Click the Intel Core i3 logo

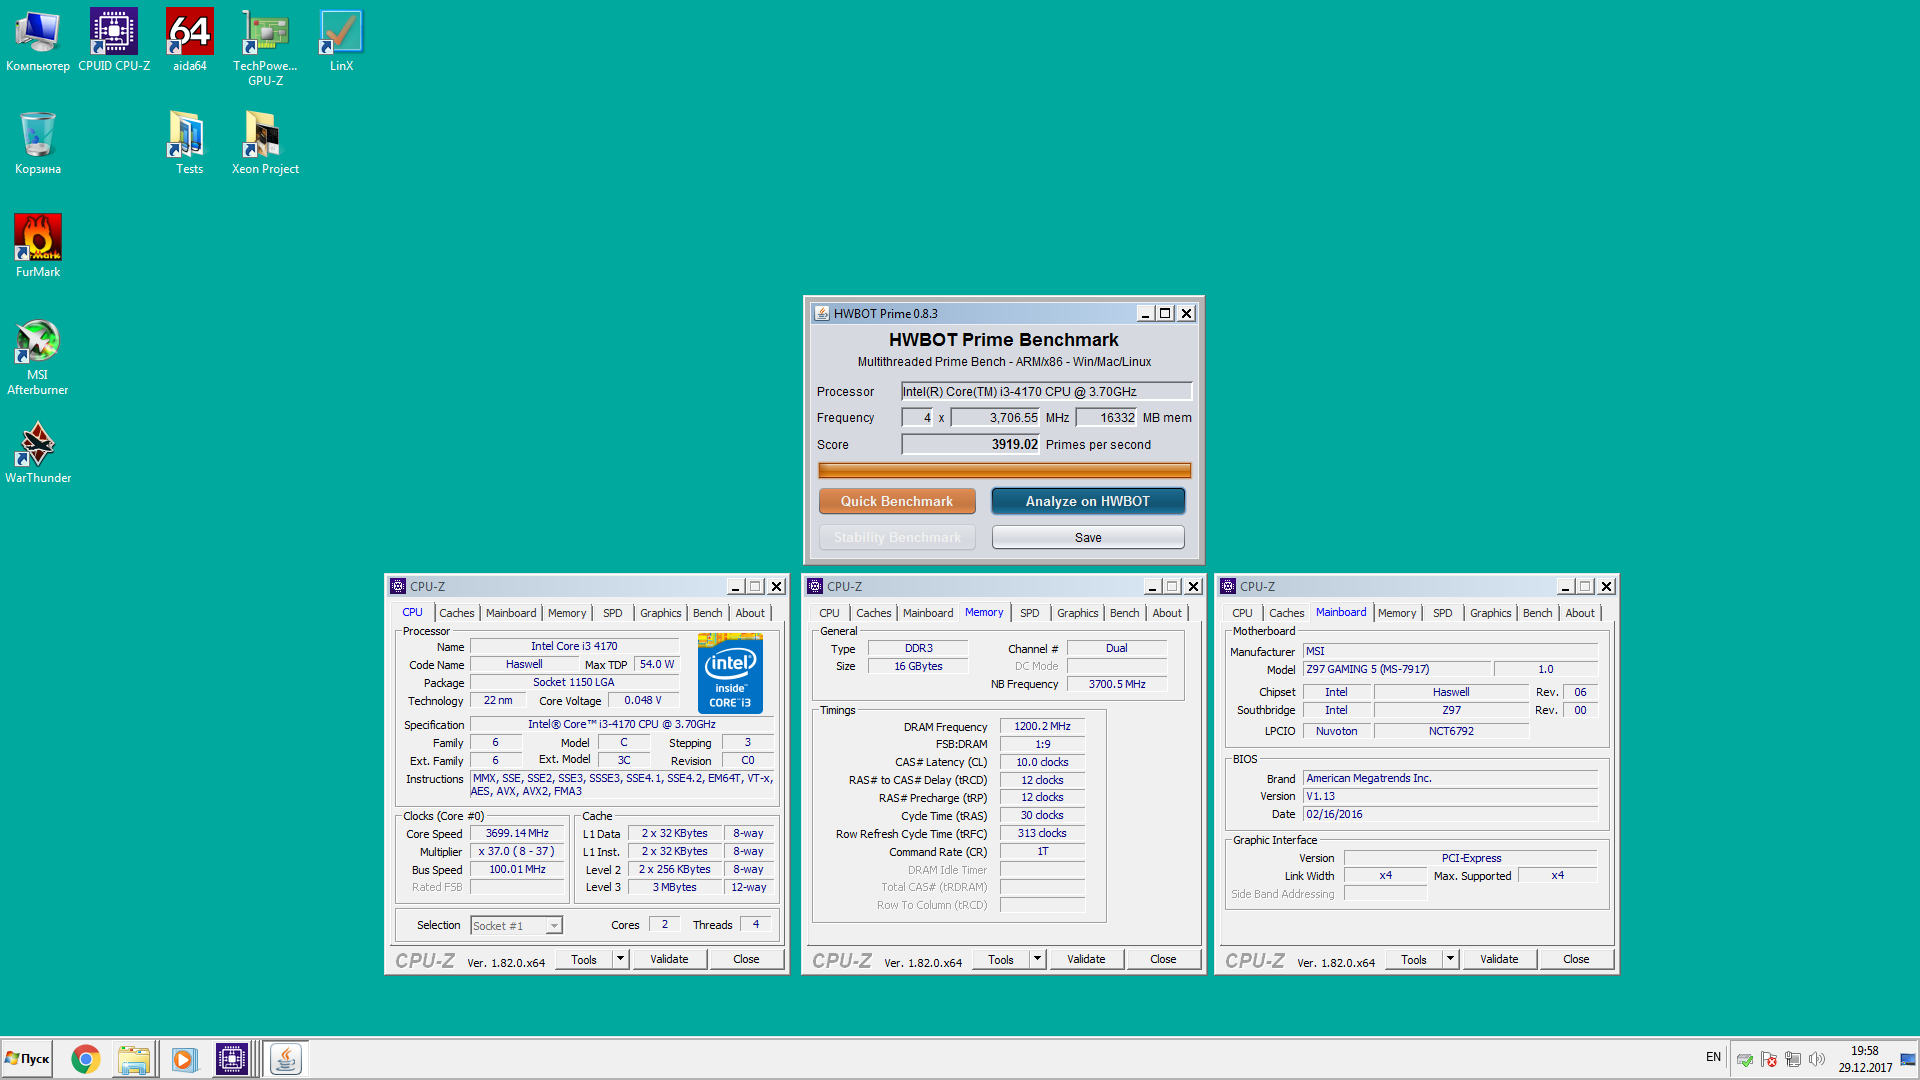tap(730, 673)
